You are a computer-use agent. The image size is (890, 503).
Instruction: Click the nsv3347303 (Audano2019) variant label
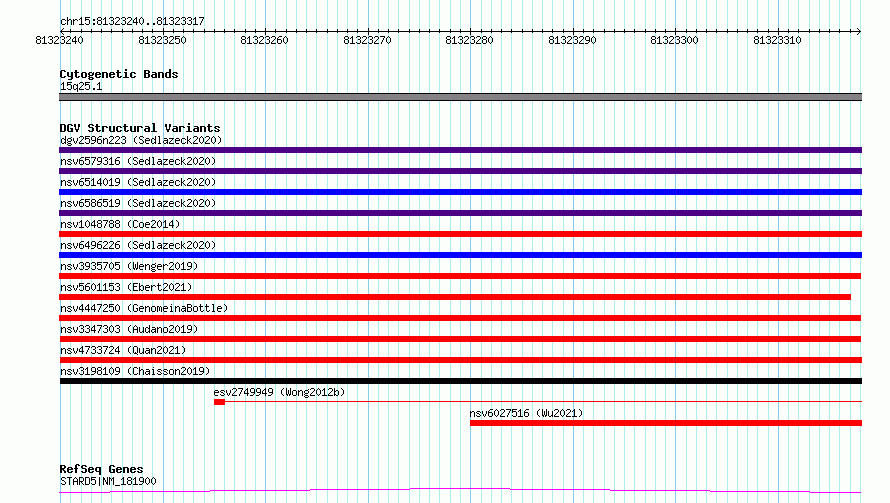(x=128, y=329)
